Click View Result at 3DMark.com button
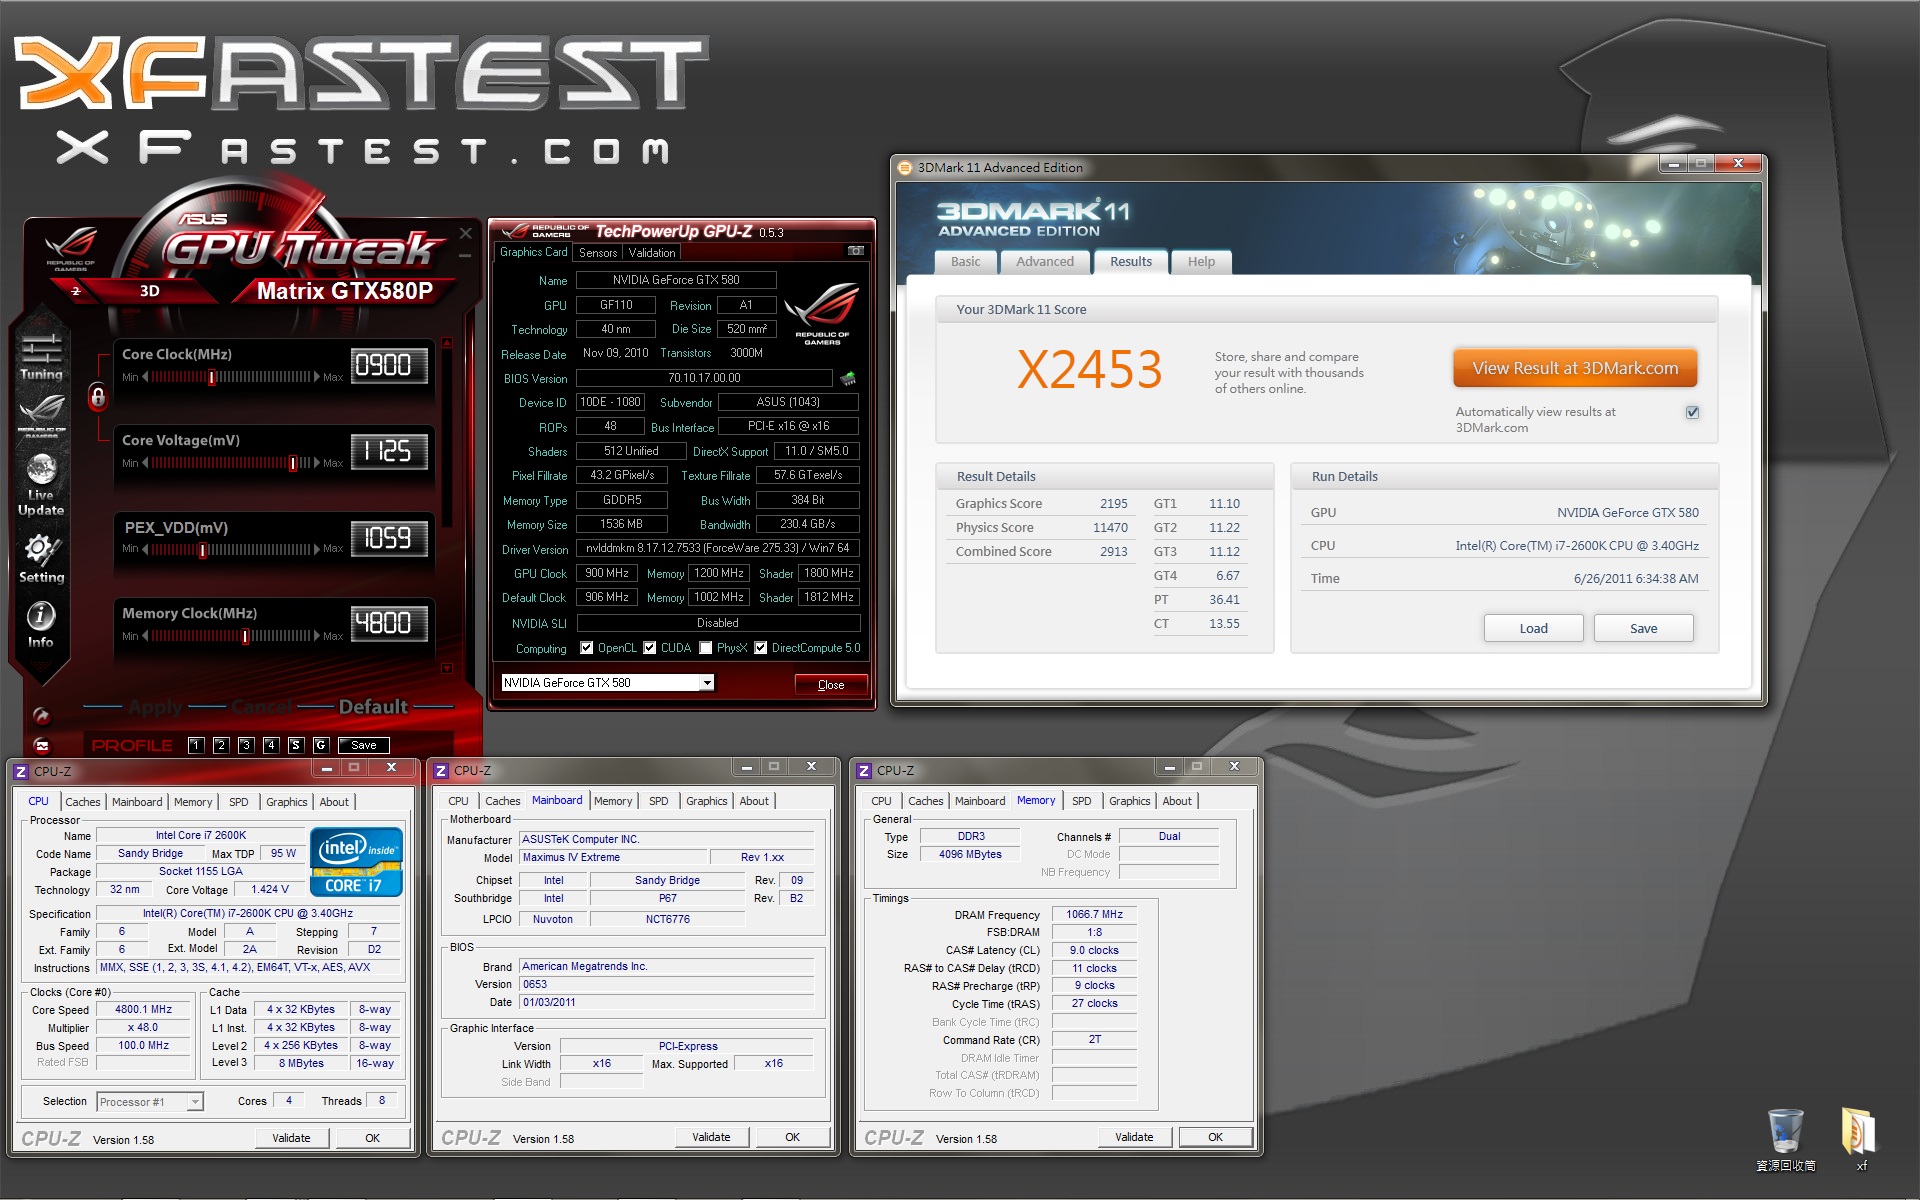The width and height of the screenshot is (1920, 1200). [x=1574, y=368]
